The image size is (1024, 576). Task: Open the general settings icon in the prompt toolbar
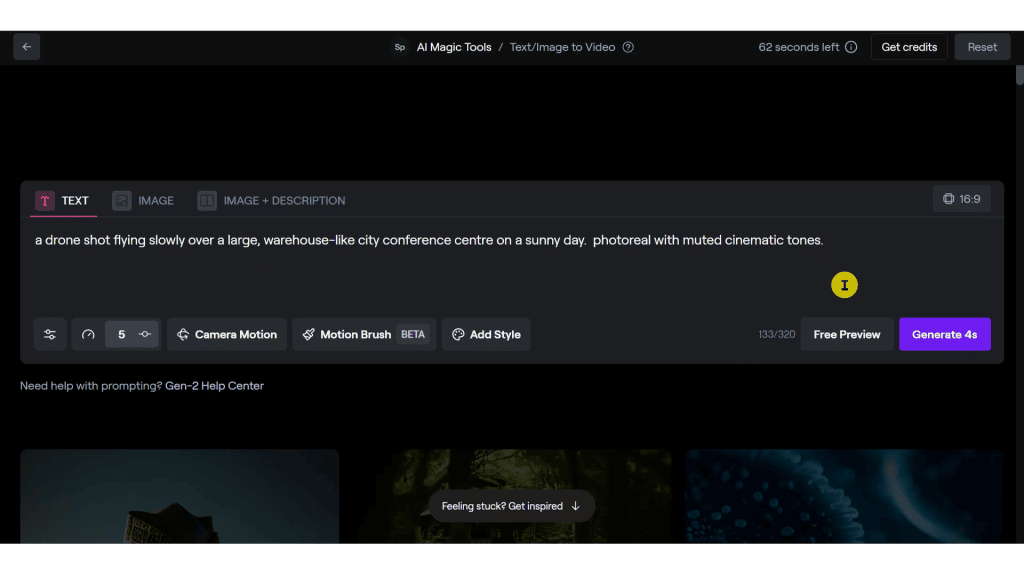(50, 334)
